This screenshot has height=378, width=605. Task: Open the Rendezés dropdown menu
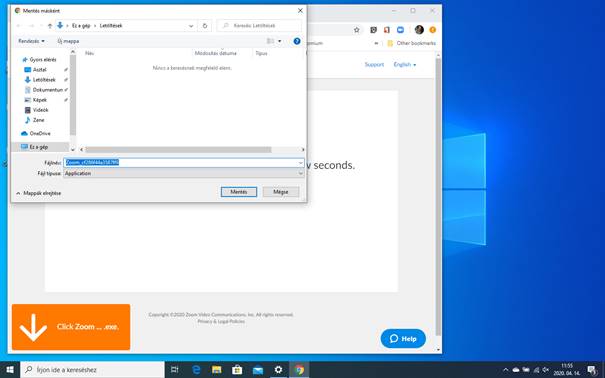pos(31,41)
